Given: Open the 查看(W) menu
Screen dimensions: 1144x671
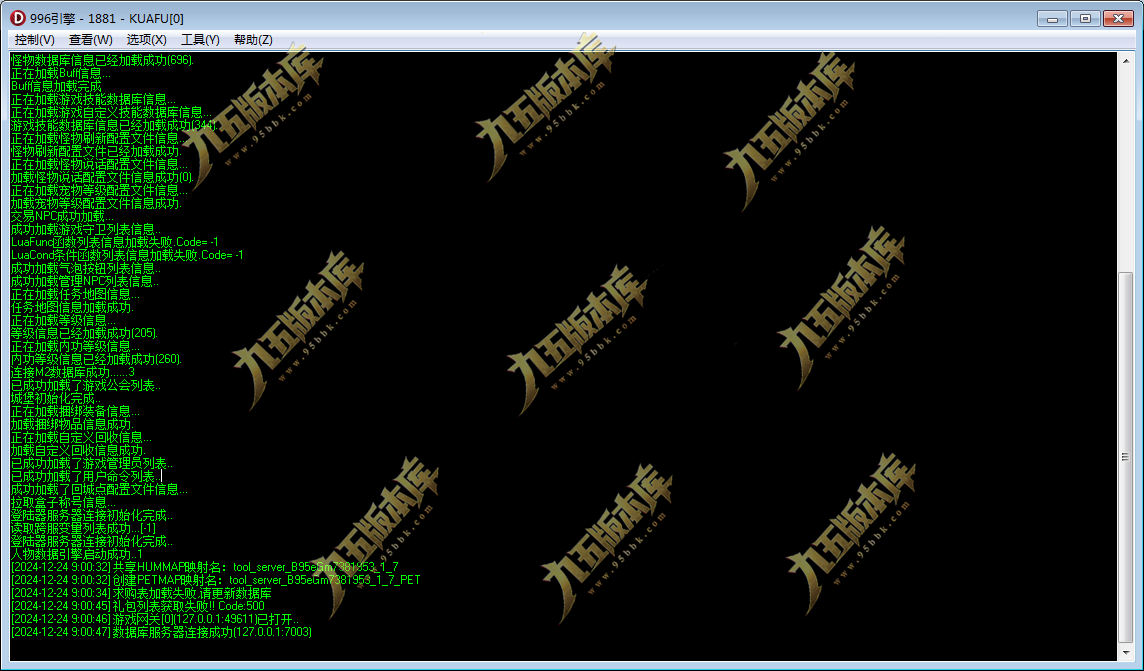Looking at the screenshot, I should coord(90,39).
